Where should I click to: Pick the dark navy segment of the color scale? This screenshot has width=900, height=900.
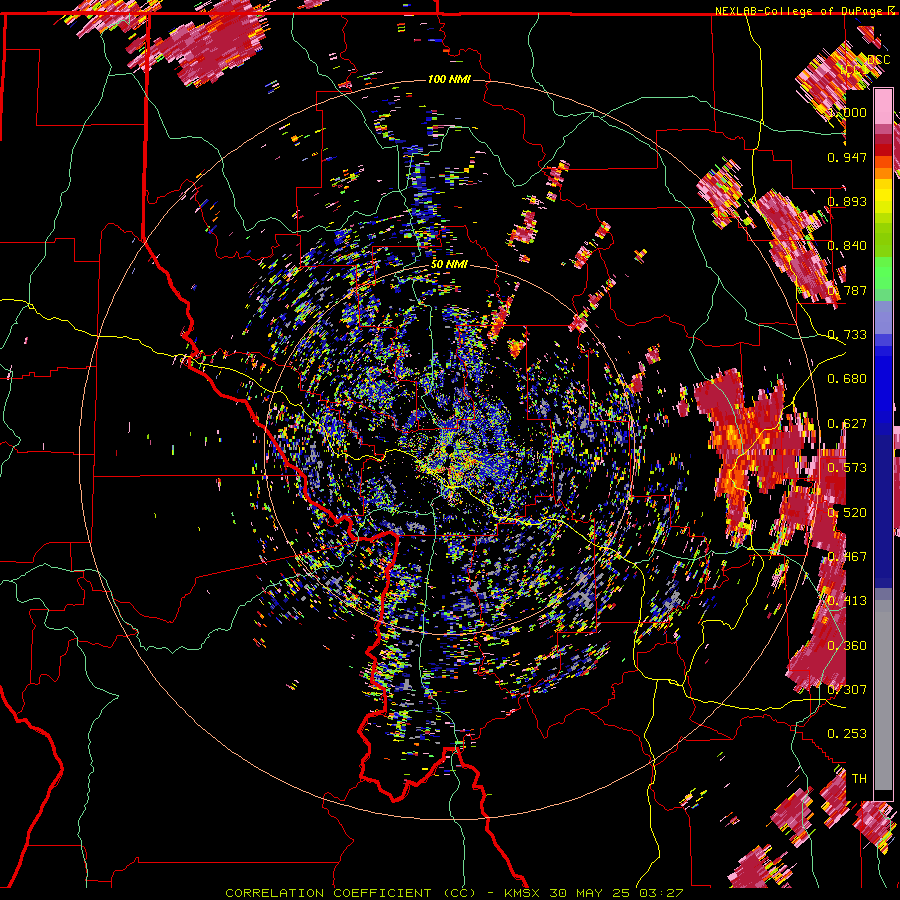coord(883,511)
